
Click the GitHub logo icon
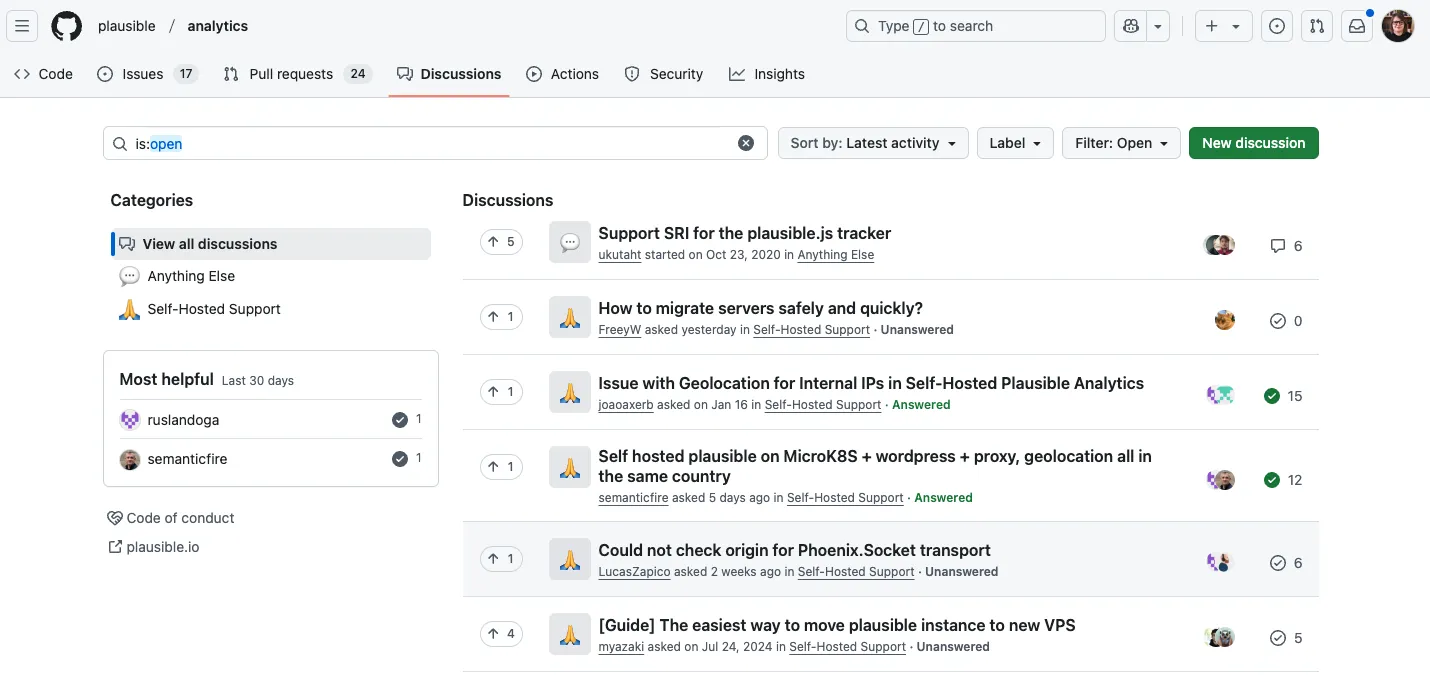67,26
